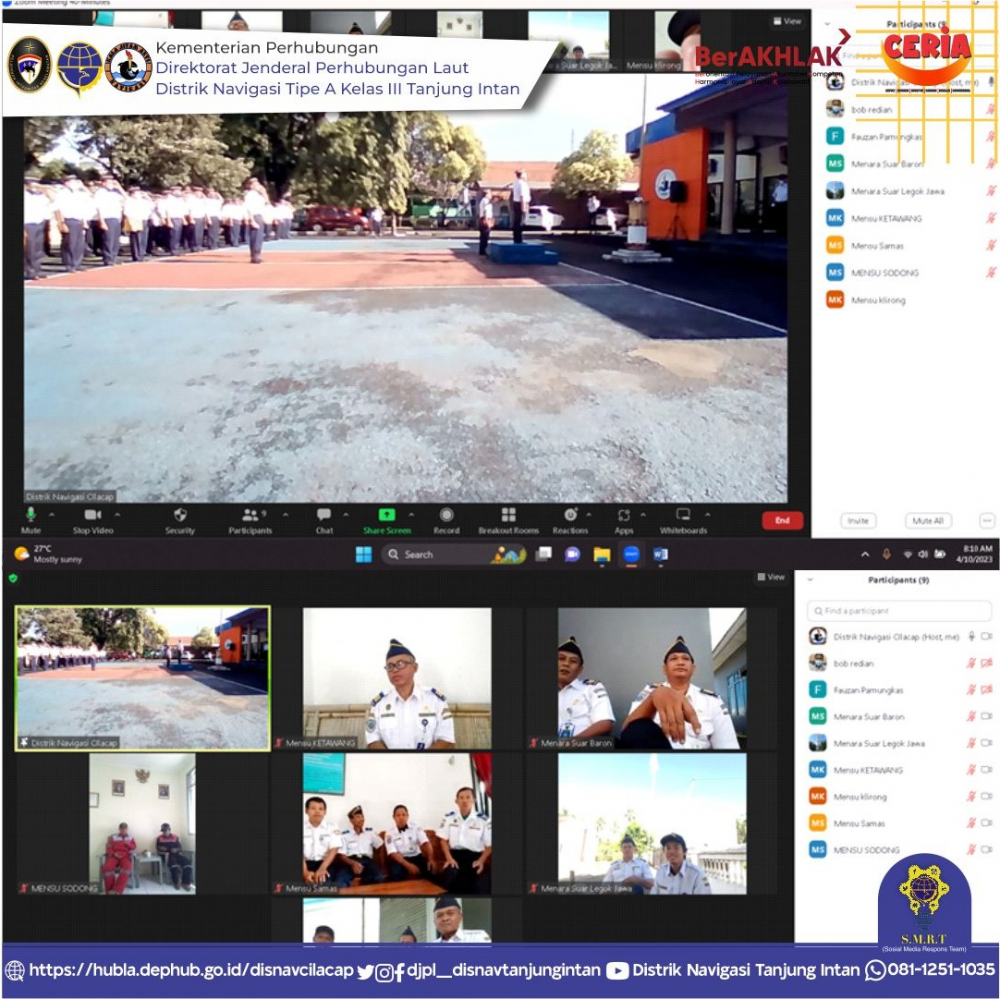Image resolution: width=1000 pixels, height=999 pixels.
Task: Expand the arrow beside Participants
Action: (x=285, y=514)
